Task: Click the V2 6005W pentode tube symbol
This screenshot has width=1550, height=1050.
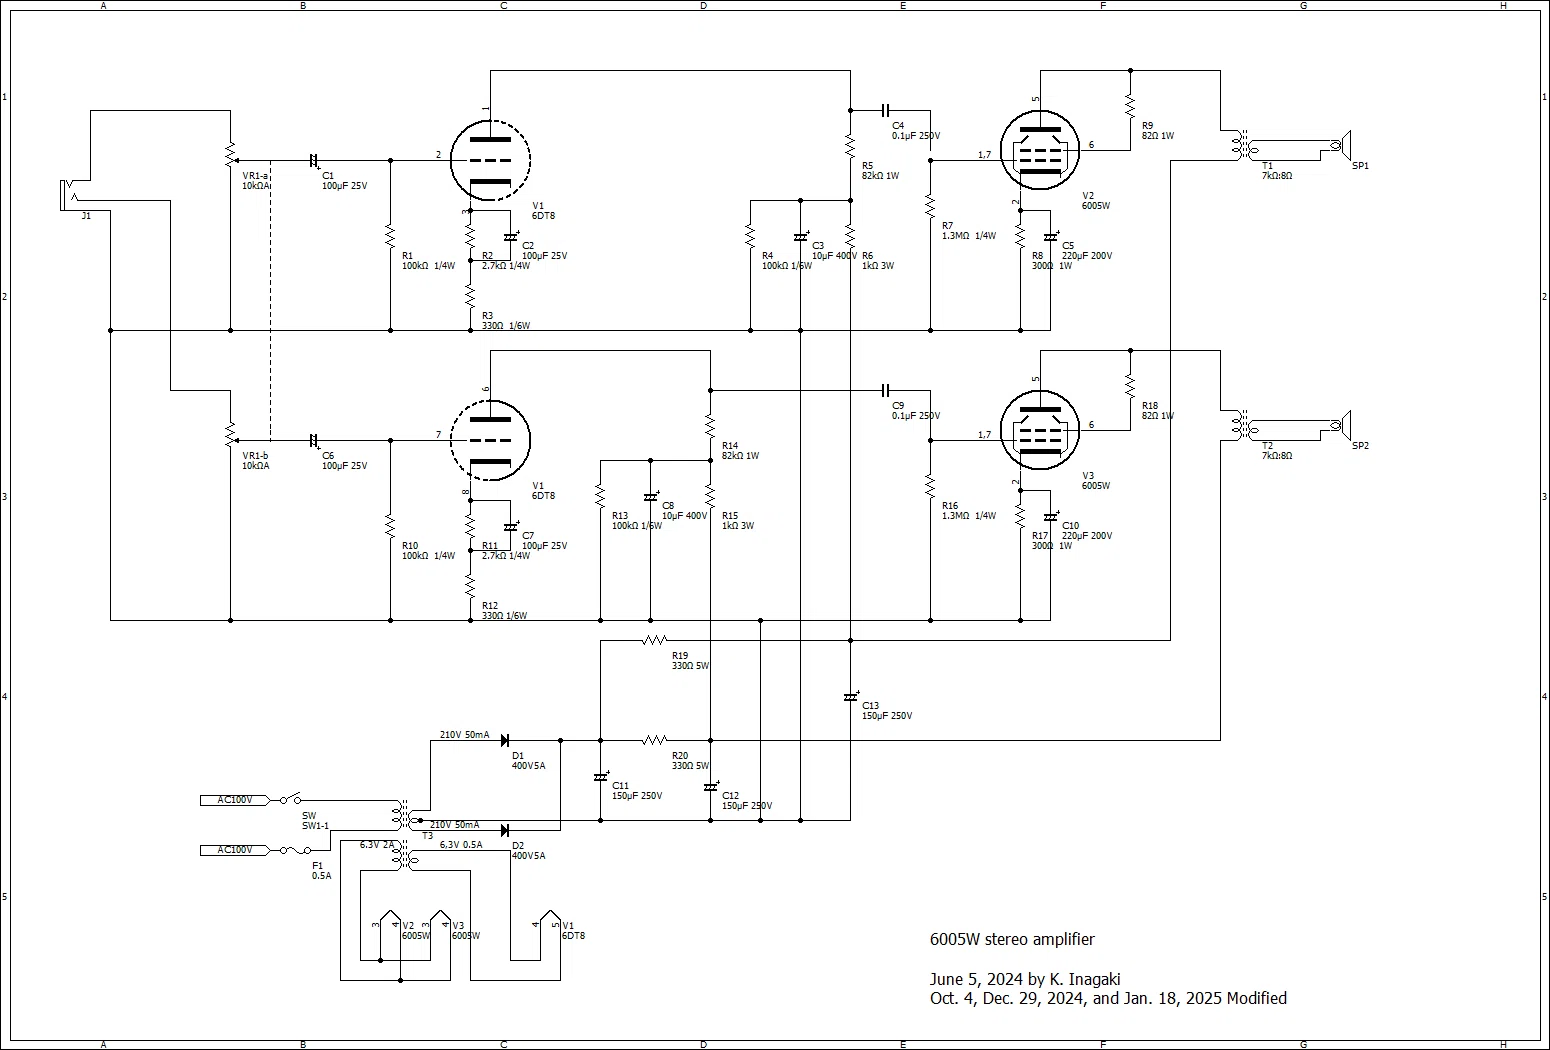Action: pos(1040,150)
